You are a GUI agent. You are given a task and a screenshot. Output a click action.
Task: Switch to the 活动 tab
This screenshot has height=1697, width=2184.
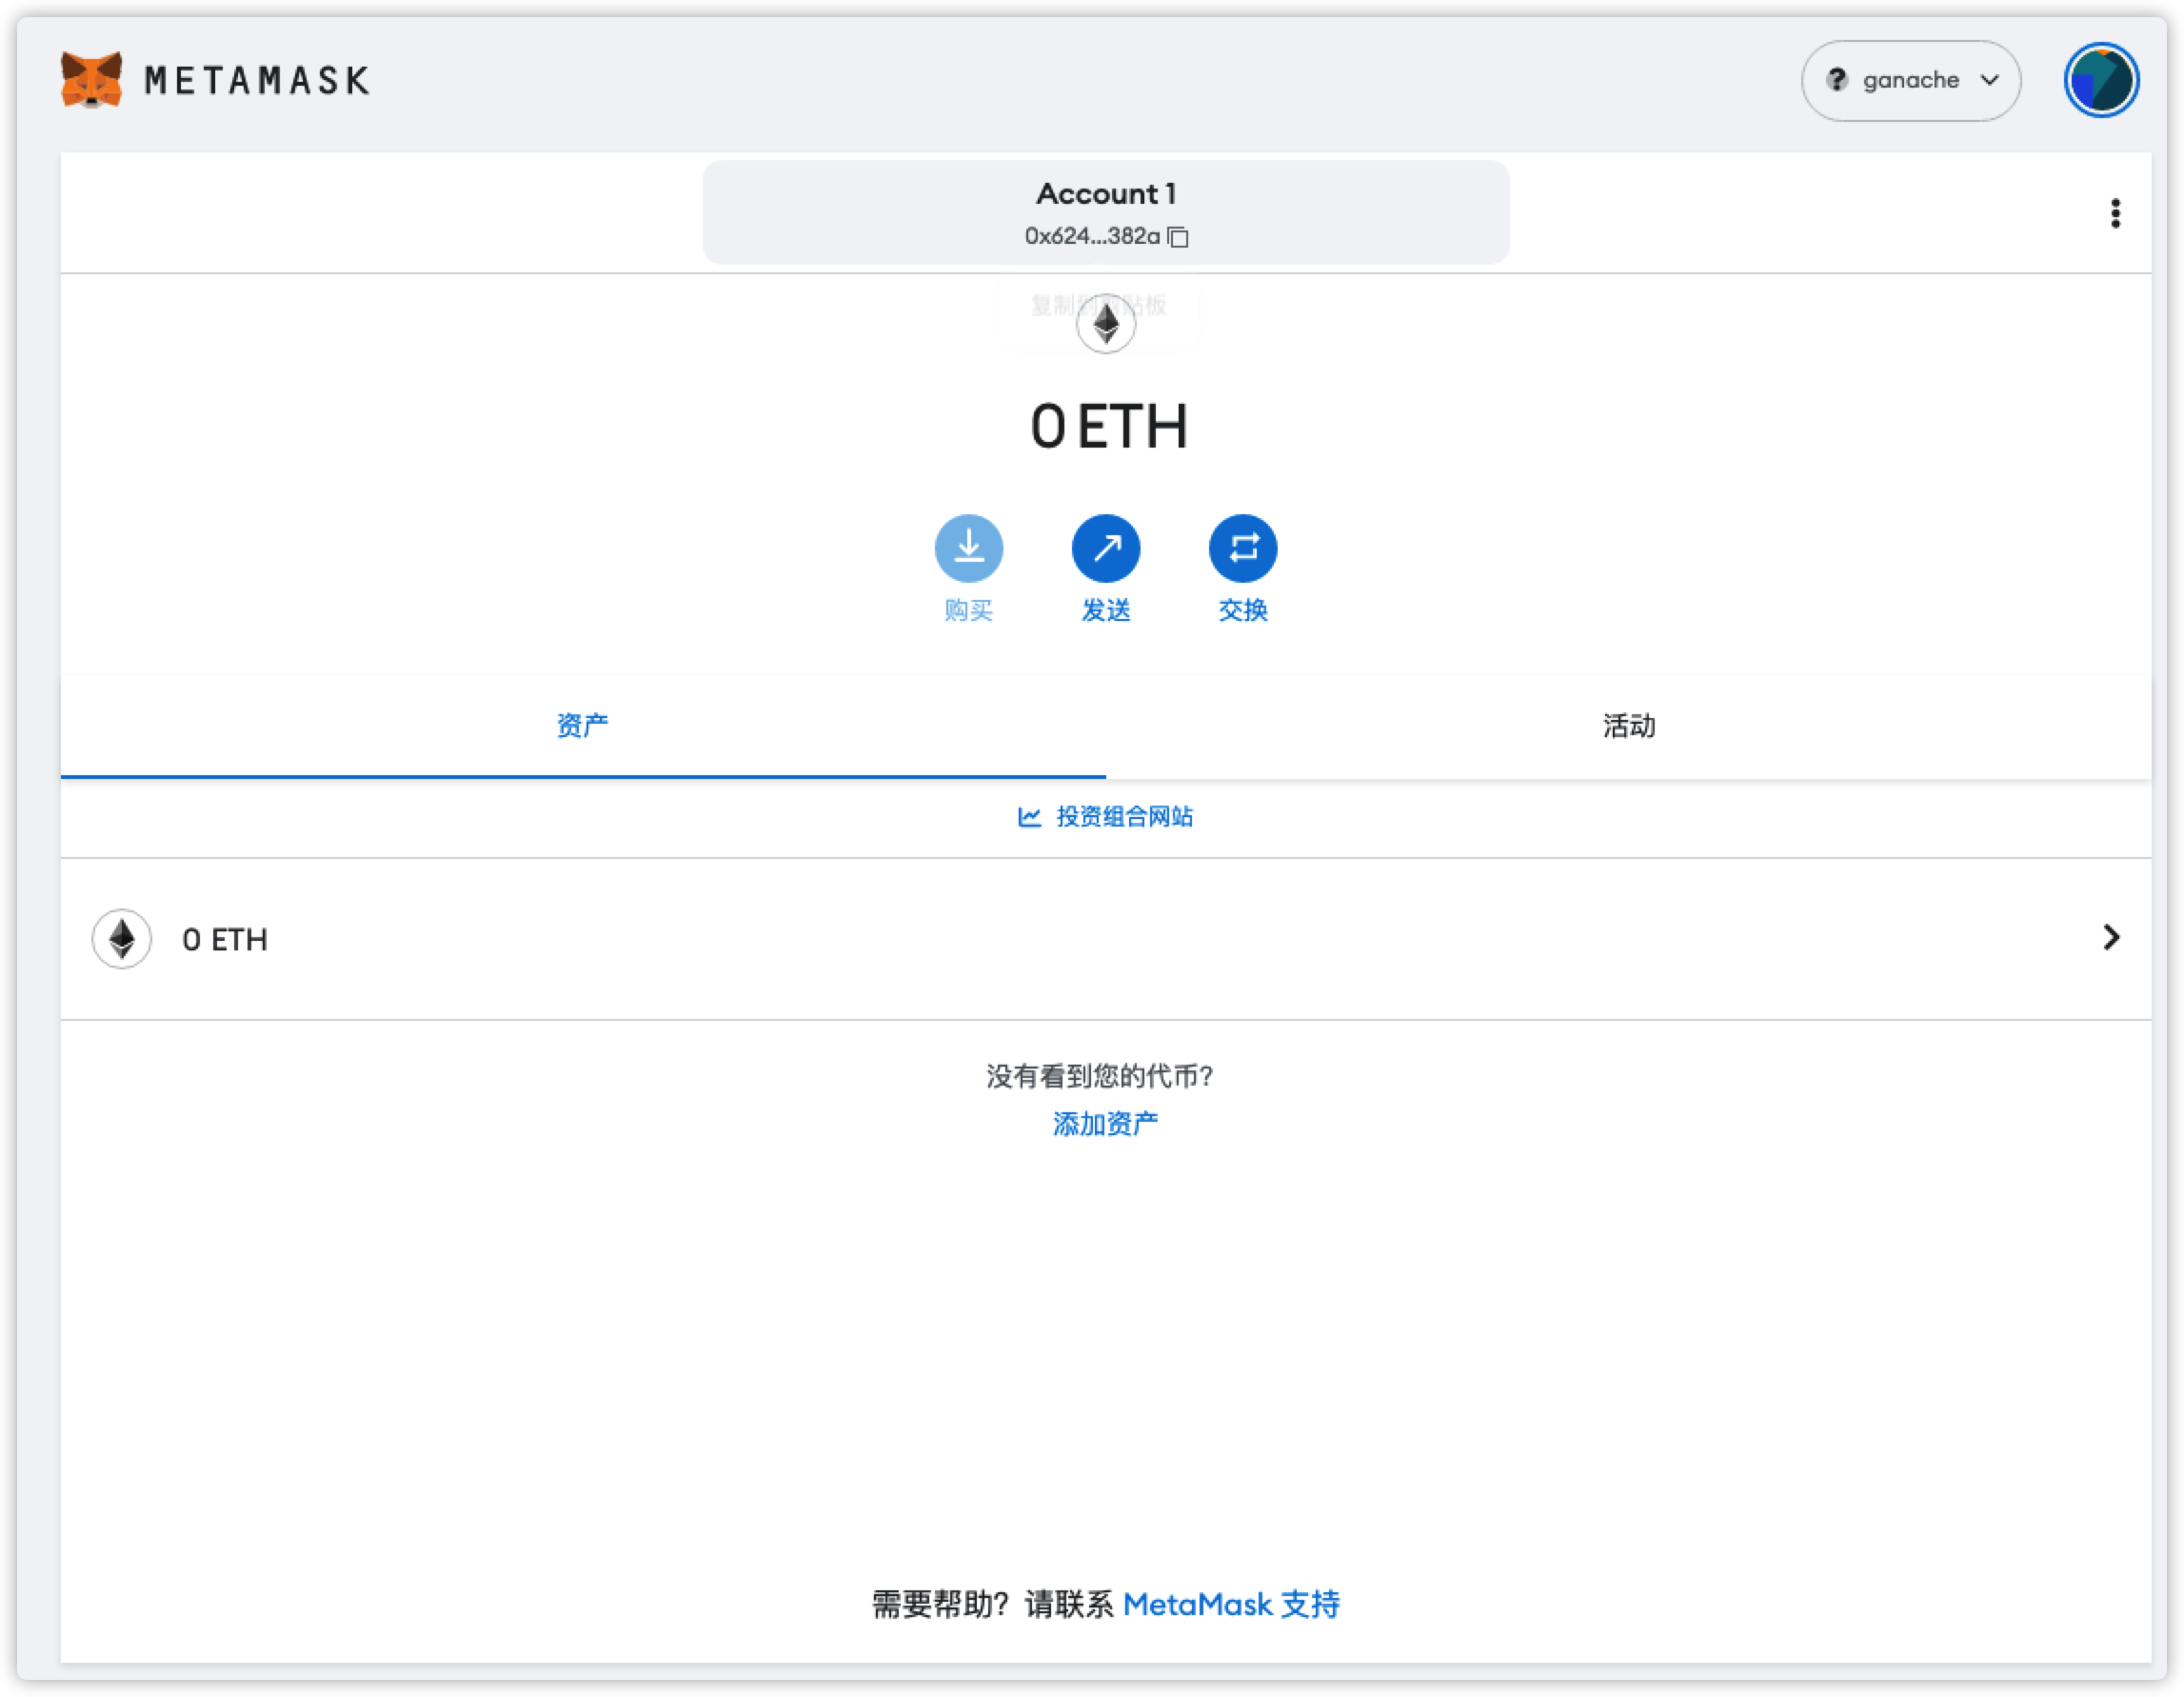(1628, 726)
